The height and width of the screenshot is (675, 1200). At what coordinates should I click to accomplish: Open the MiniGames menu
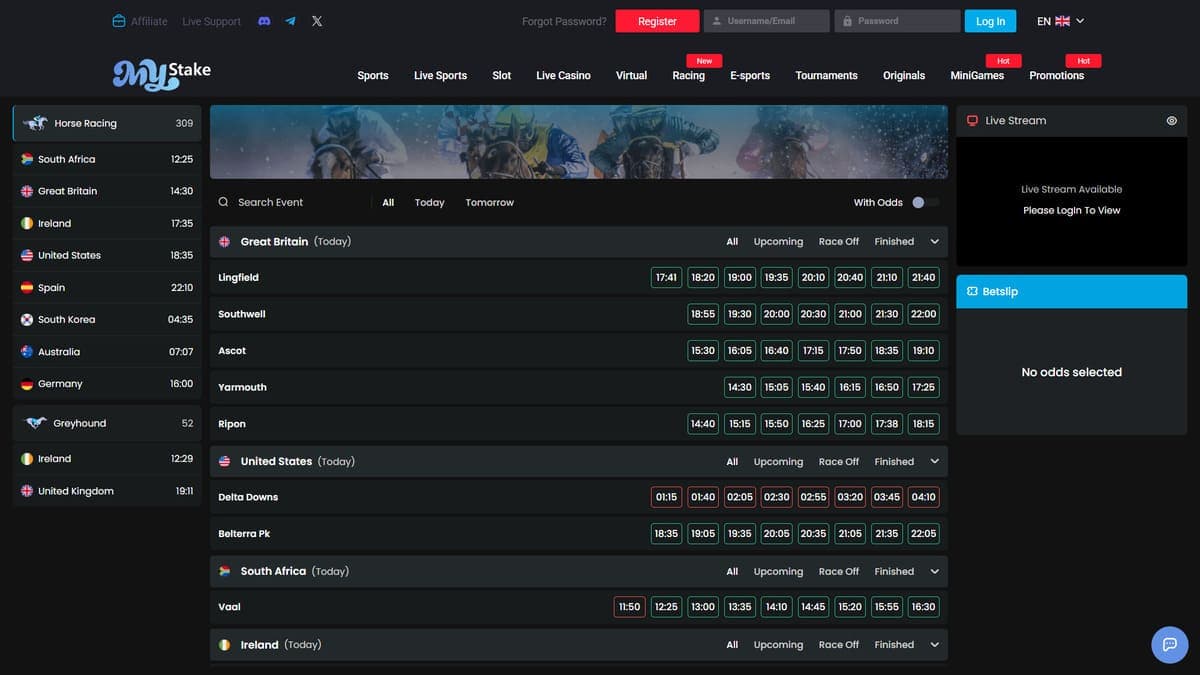click(977, 75)
